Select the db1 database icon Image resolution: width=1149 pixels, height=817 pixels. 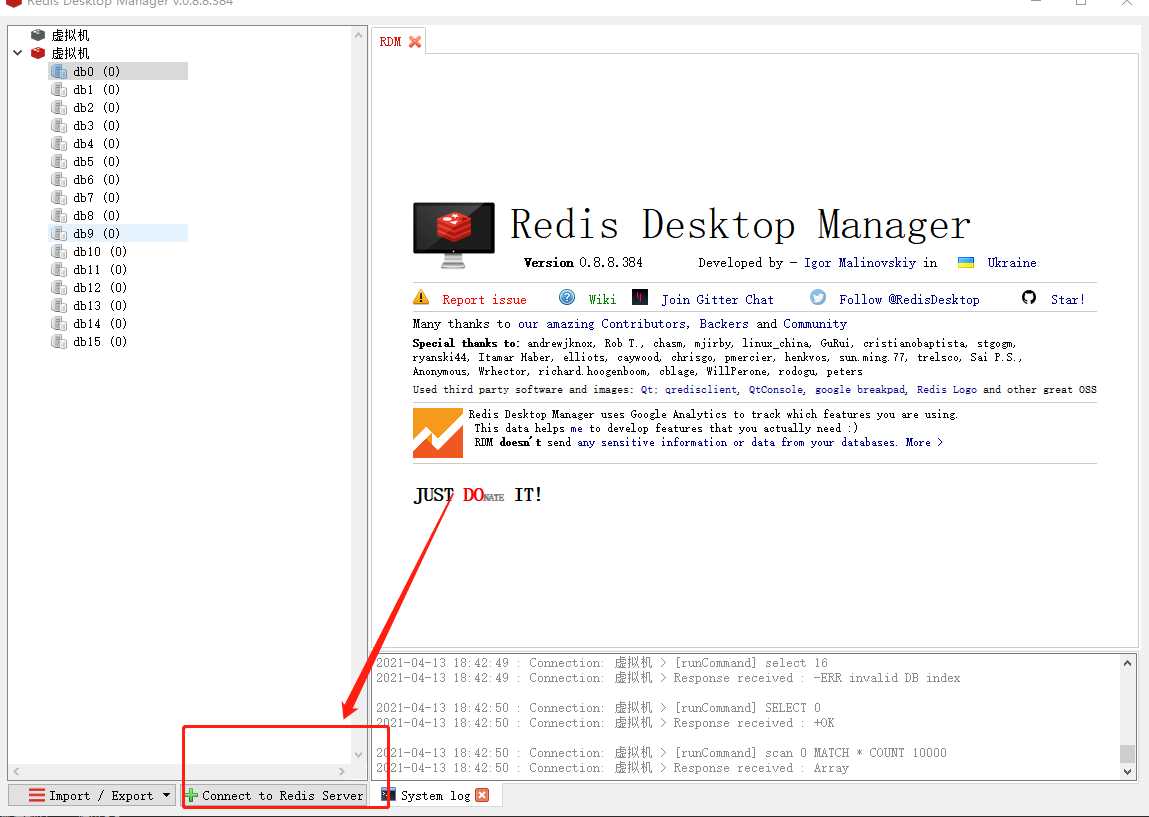59,89
